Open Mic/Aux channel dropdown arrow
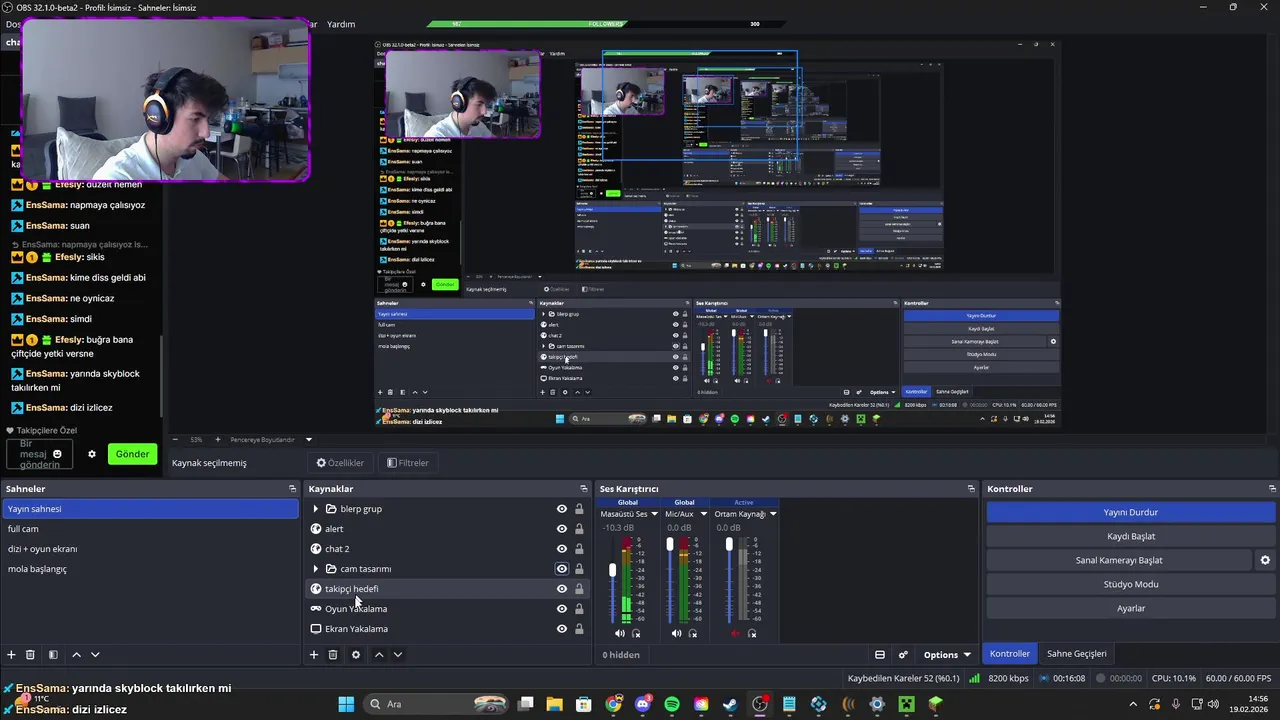 (x=703, y=514)
